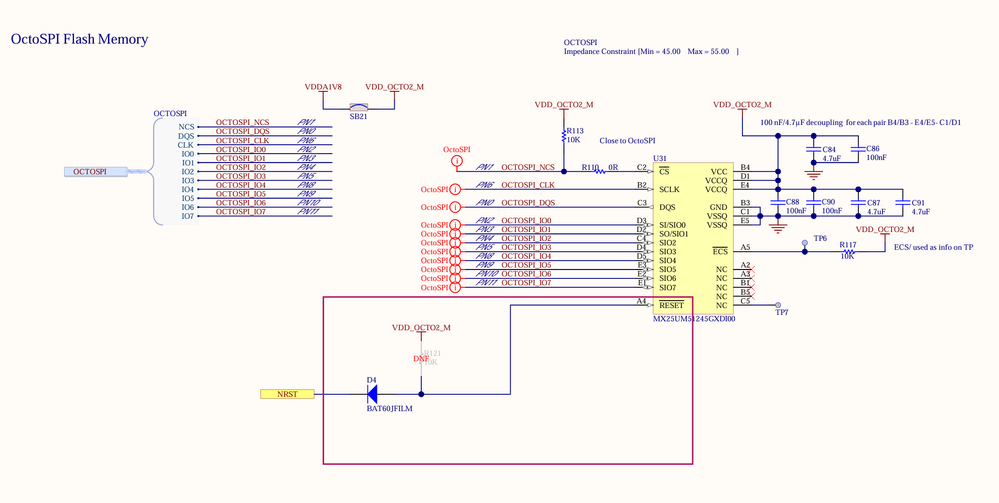Select capacitor C88 100nF symbol
999x503 pixels.
pos(777,203)
